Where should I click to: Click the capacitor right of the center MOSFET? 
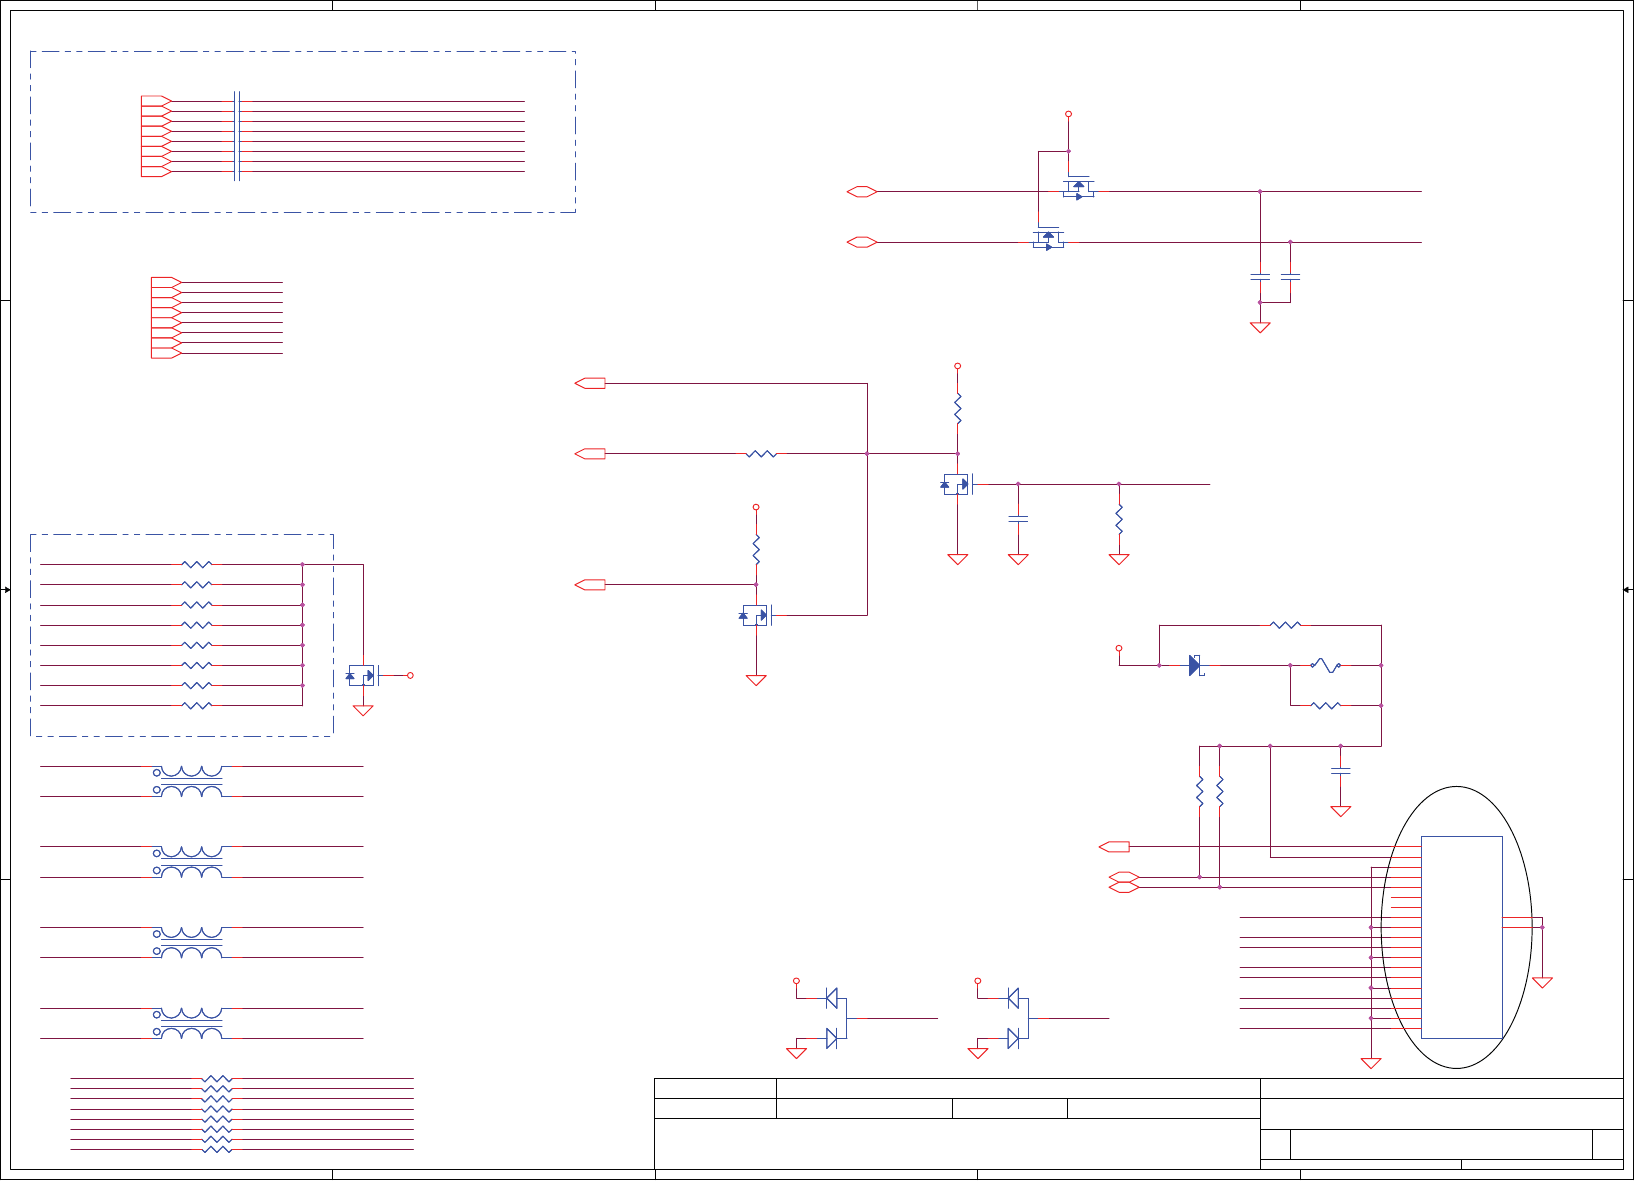click(1018, 519)
